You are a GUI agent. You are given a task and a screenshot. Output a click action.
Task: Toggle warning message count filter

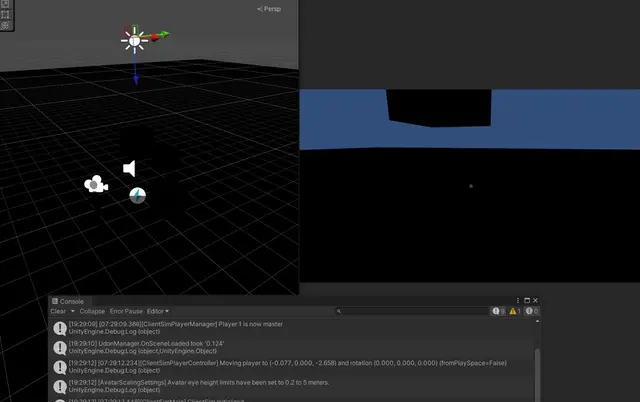(x=515, y=312)
